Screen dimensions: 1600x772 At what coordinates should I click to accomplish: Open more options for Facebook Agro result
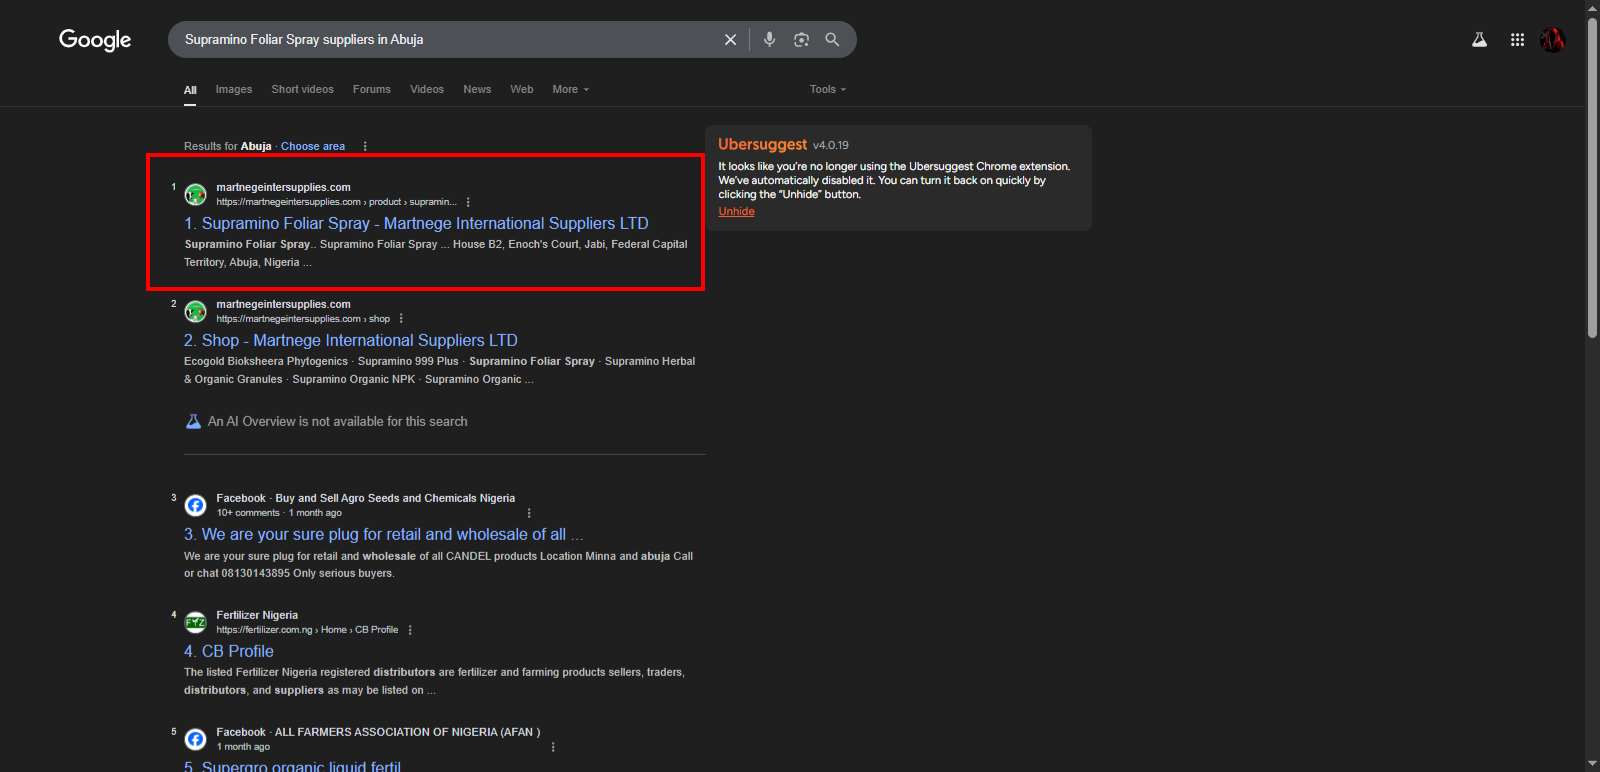(x=529, y=513)
